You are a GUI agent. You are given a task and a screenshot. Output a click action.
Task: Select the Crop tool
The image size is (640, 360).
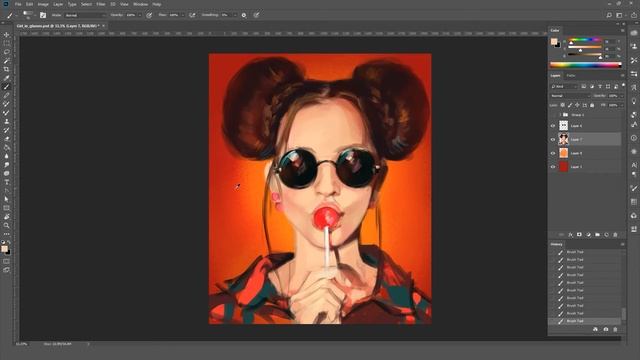pos(7,69)
